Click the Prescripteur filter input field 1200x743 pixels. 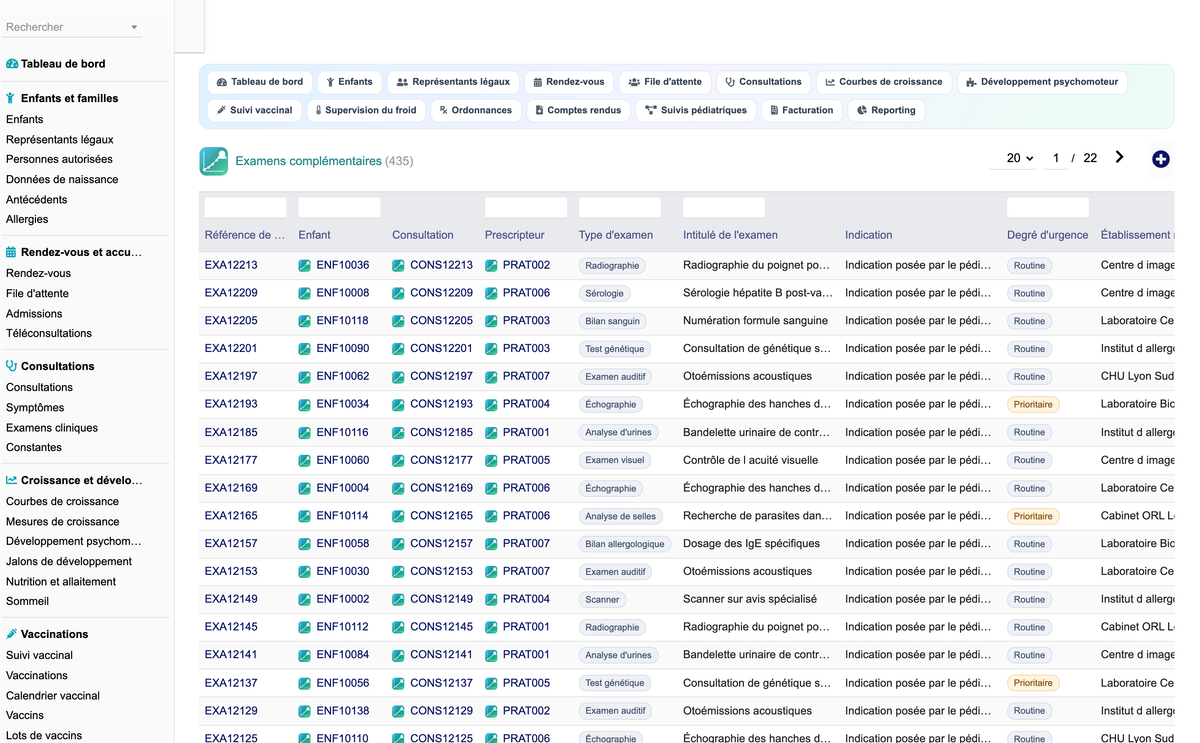click(526, 207)
